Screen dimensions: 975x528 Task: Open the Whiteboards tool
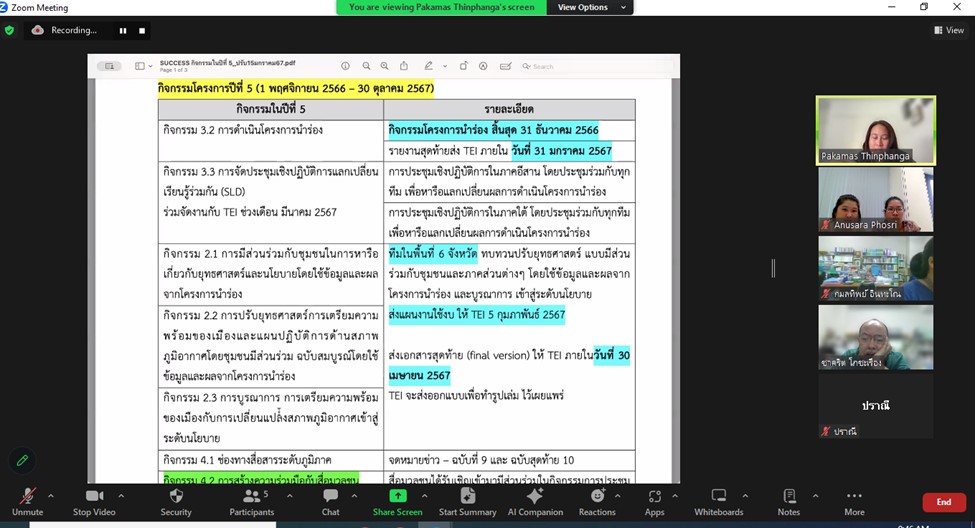(718, 501)
